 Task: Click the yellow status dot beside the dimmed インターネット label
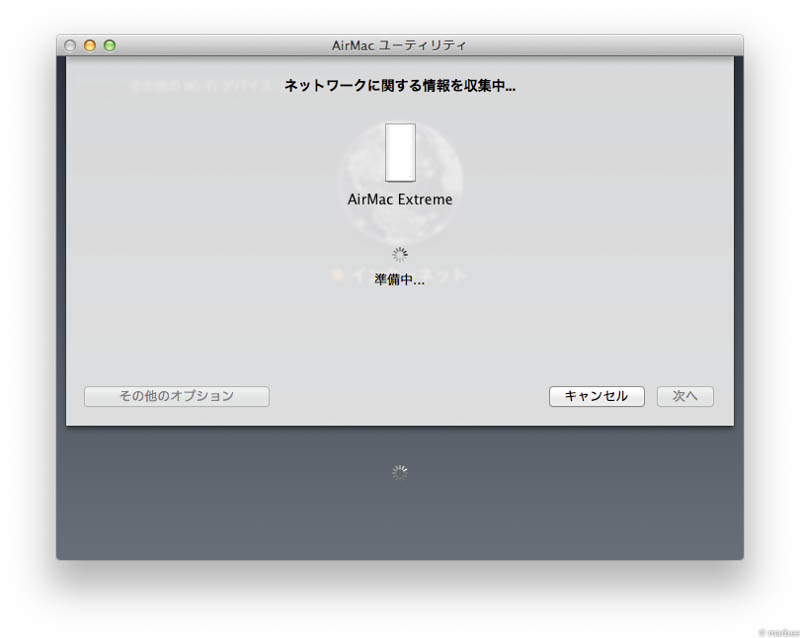338,272
